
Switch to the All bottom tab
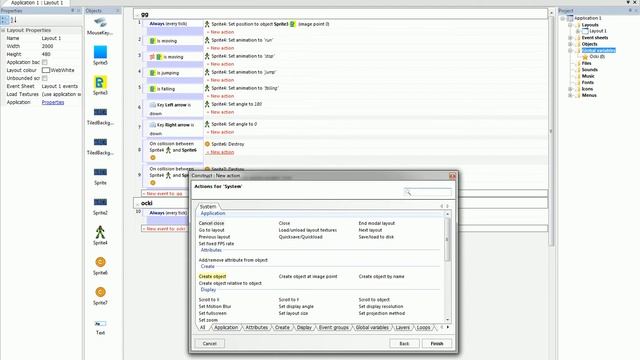[202, 327]
